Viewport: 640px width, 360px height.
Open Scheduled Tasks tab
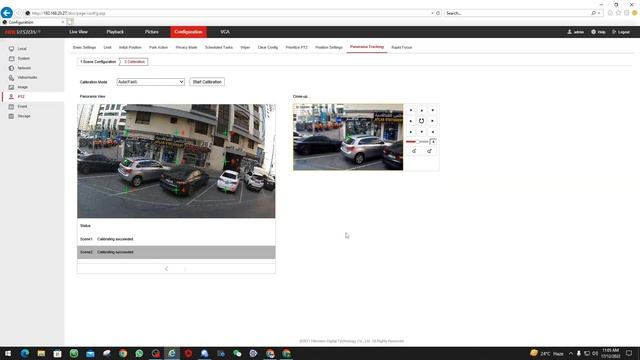219,47
